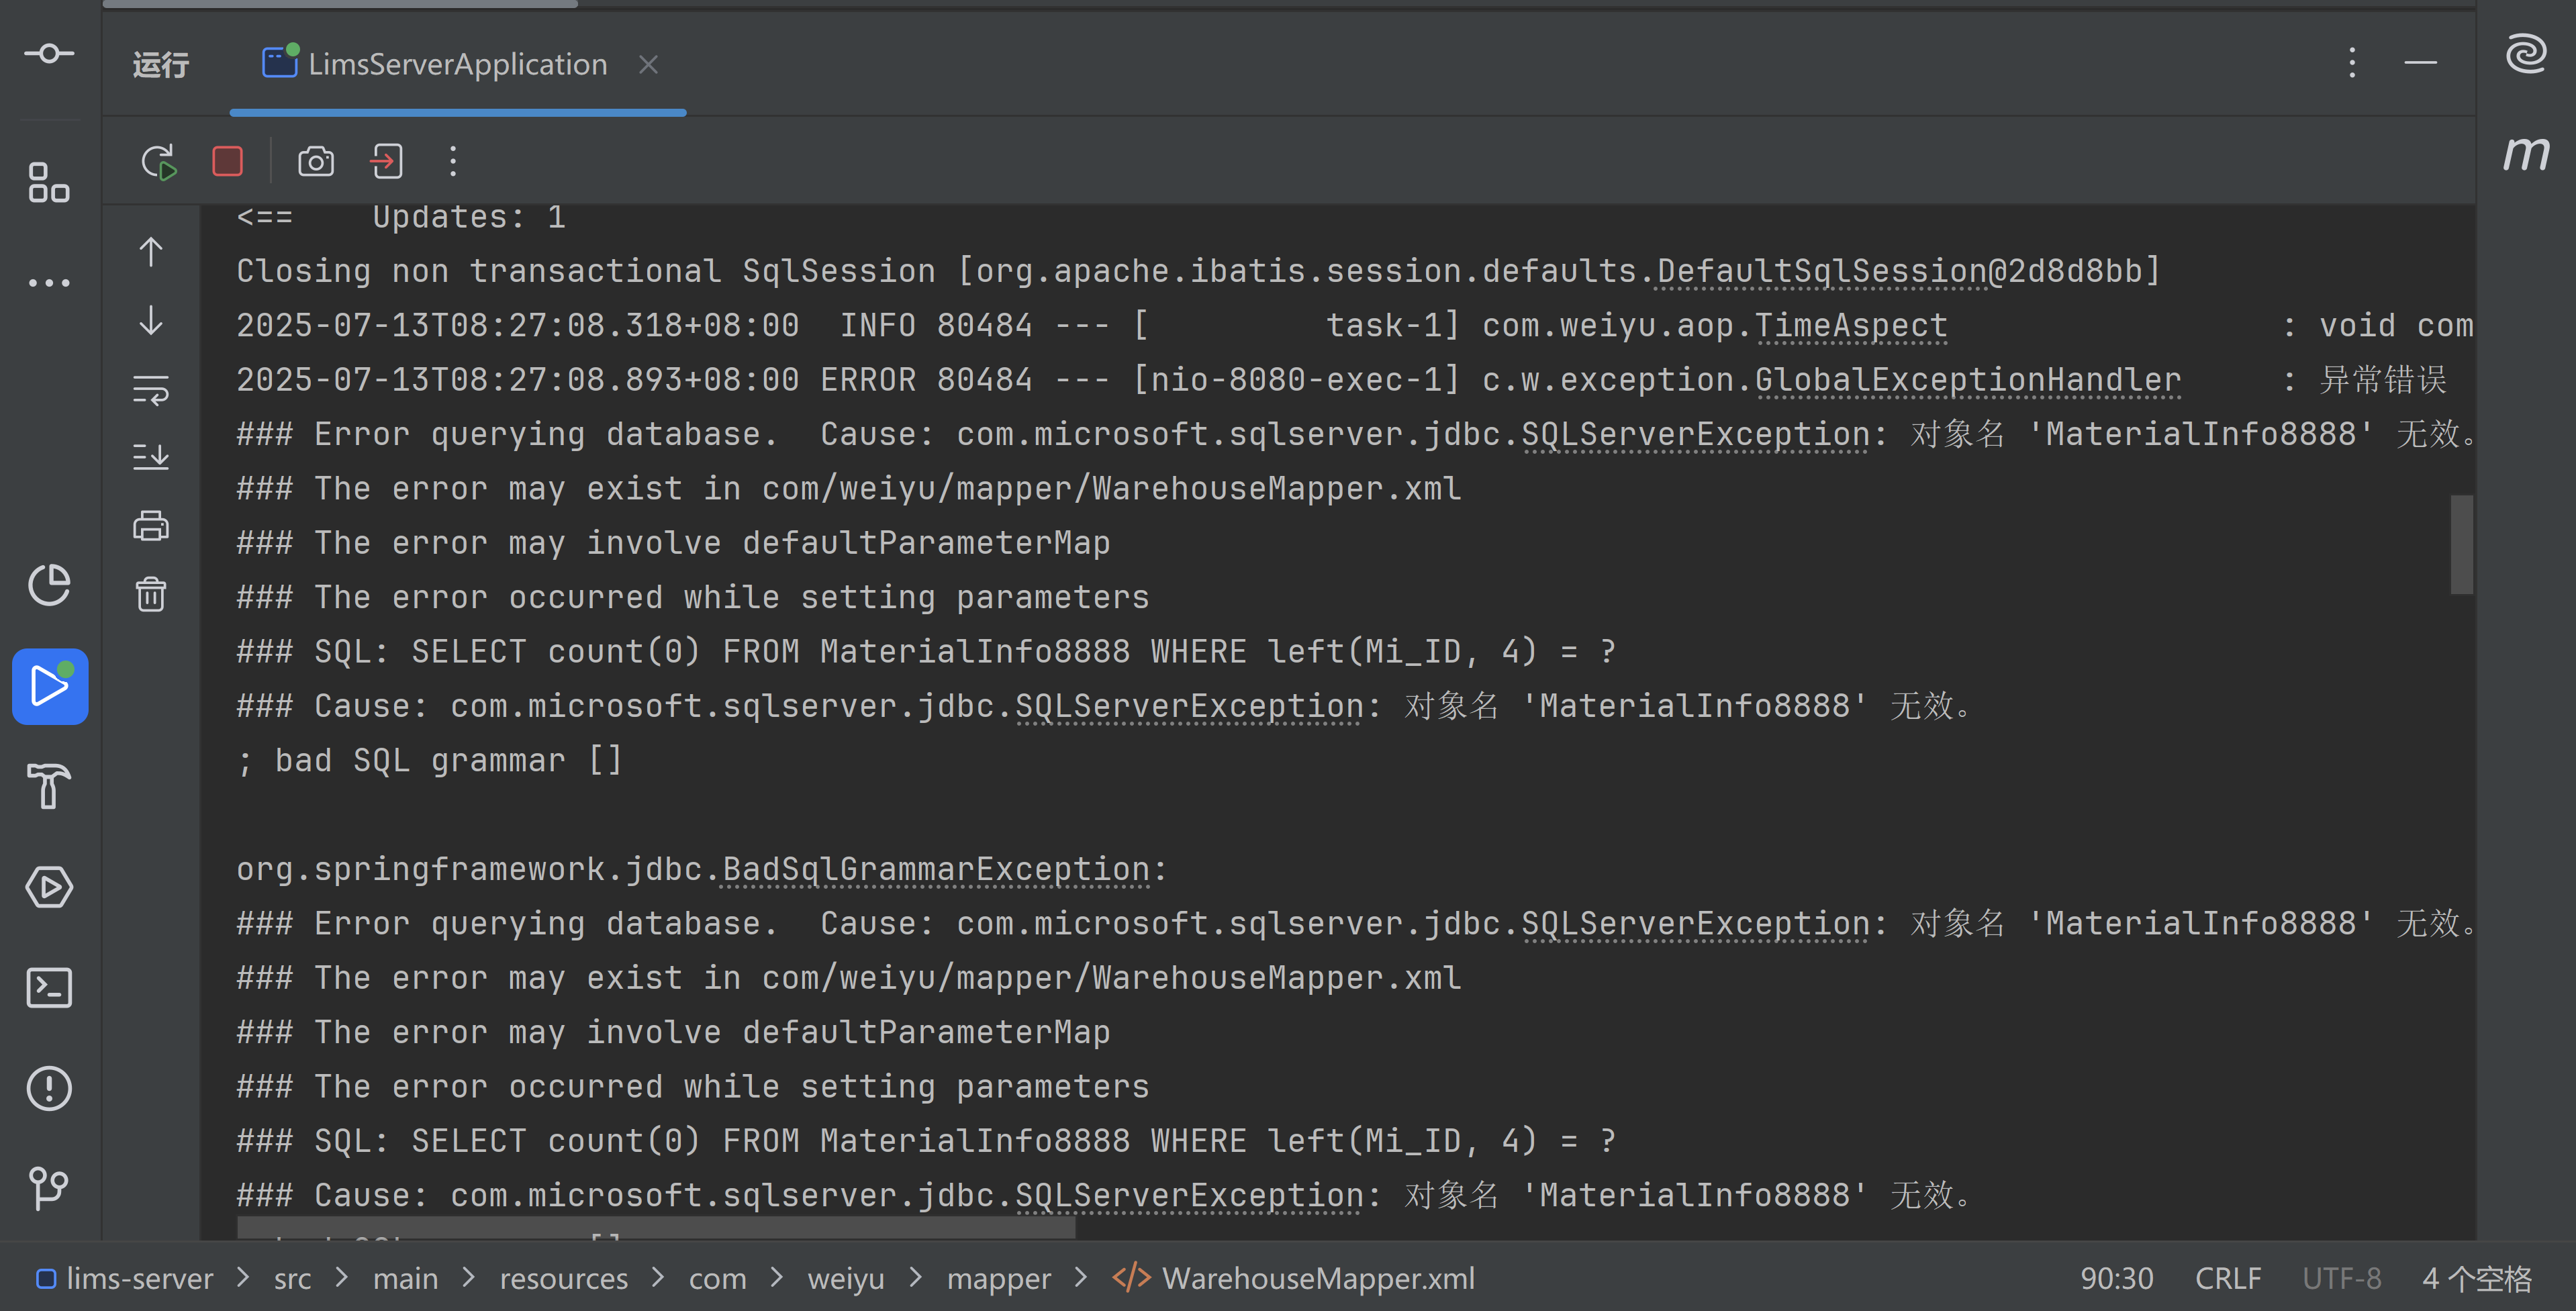Image resolution: width=2576 pixels, height=1311 pixels.
Task: Stop the running application with the red stop button
Action: [227, 162]
